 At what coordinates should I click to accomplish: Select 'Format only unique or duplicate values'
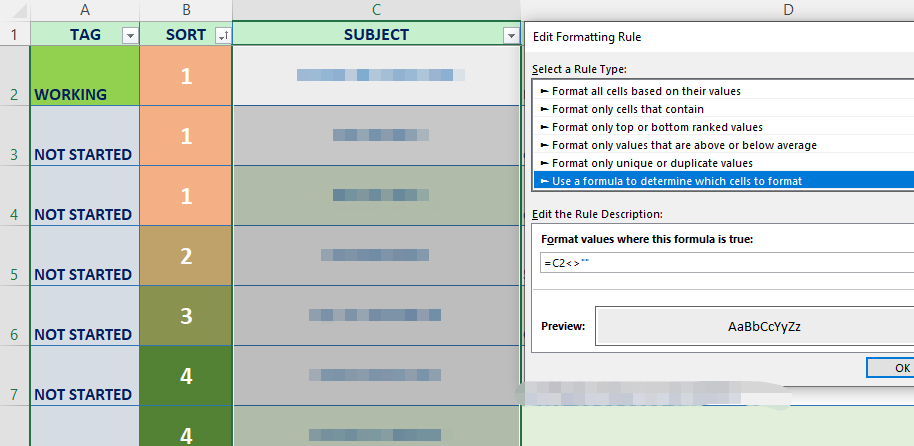[x=652, y=163]
